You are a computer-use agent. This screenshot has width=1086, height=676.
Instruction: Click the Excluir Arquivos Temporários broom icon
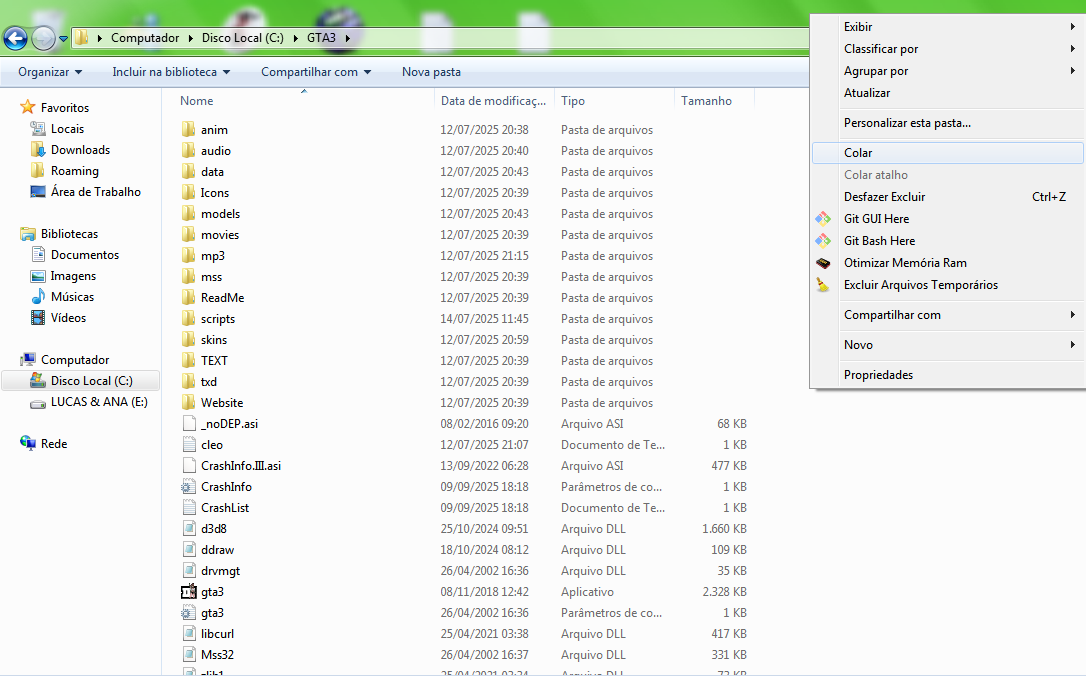click(x=822, y=285)
